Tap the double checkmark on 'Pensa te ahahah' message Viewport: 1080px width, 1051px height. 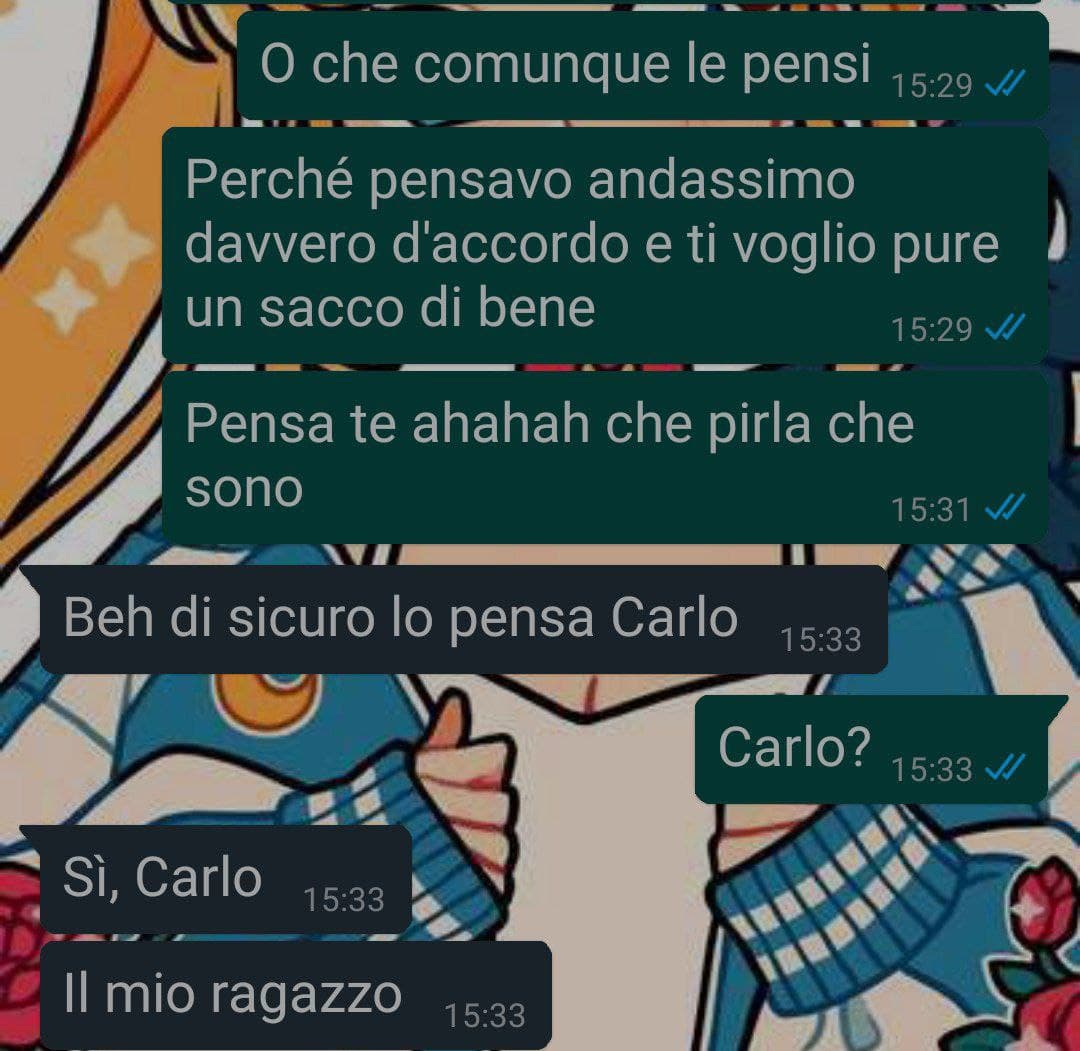[x=1005, y=509]
